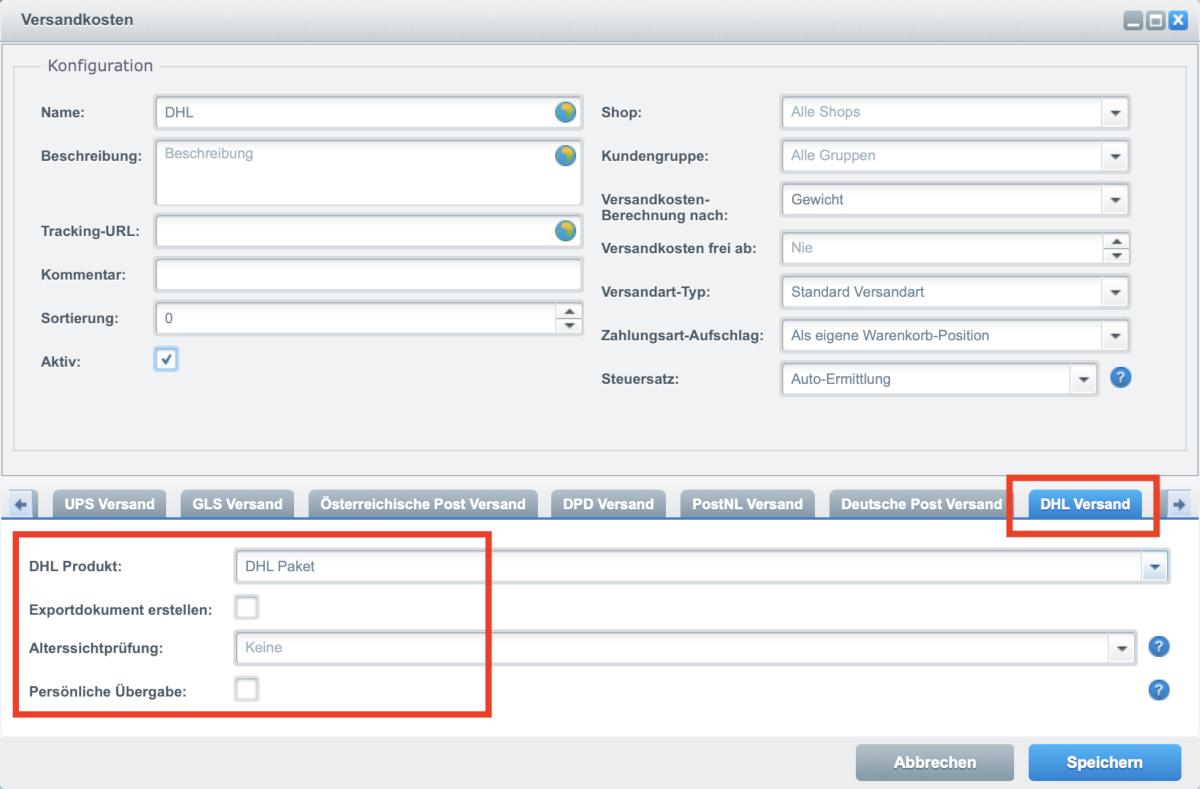Switch to Österreichische Post Versand tab
Image resolution: width=1200 pixels, height=789 pixels.
(423, 503)
